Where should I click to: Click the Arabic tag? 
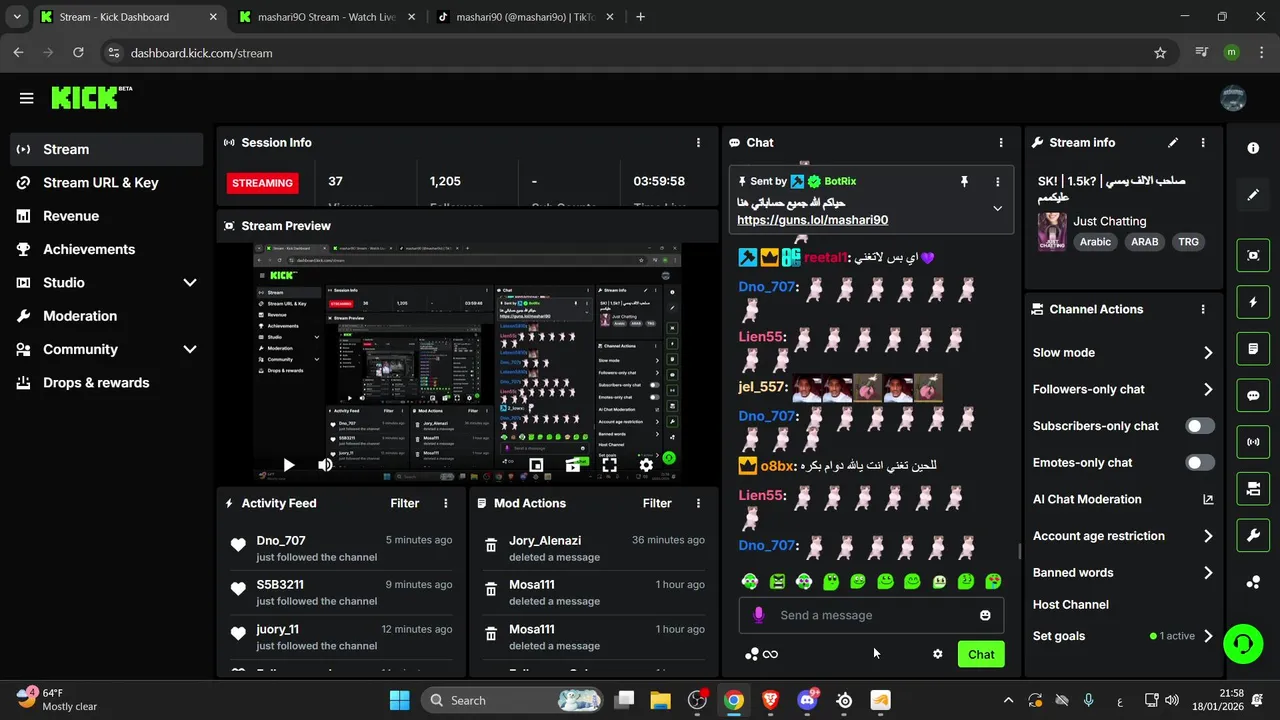pyautogui.click(x=1095, y=242)
